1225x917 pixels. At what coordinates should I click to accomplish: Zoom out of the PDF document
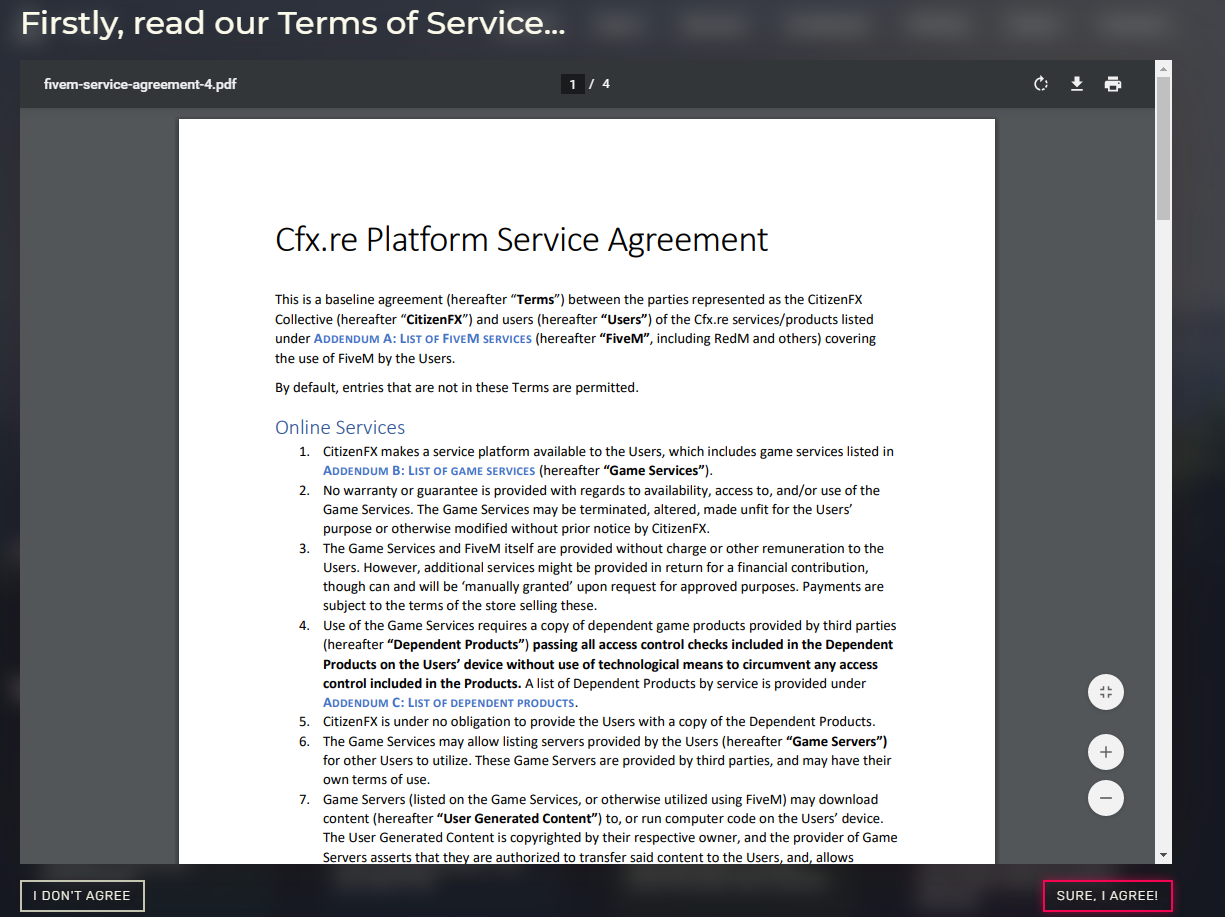point(1106,798)
